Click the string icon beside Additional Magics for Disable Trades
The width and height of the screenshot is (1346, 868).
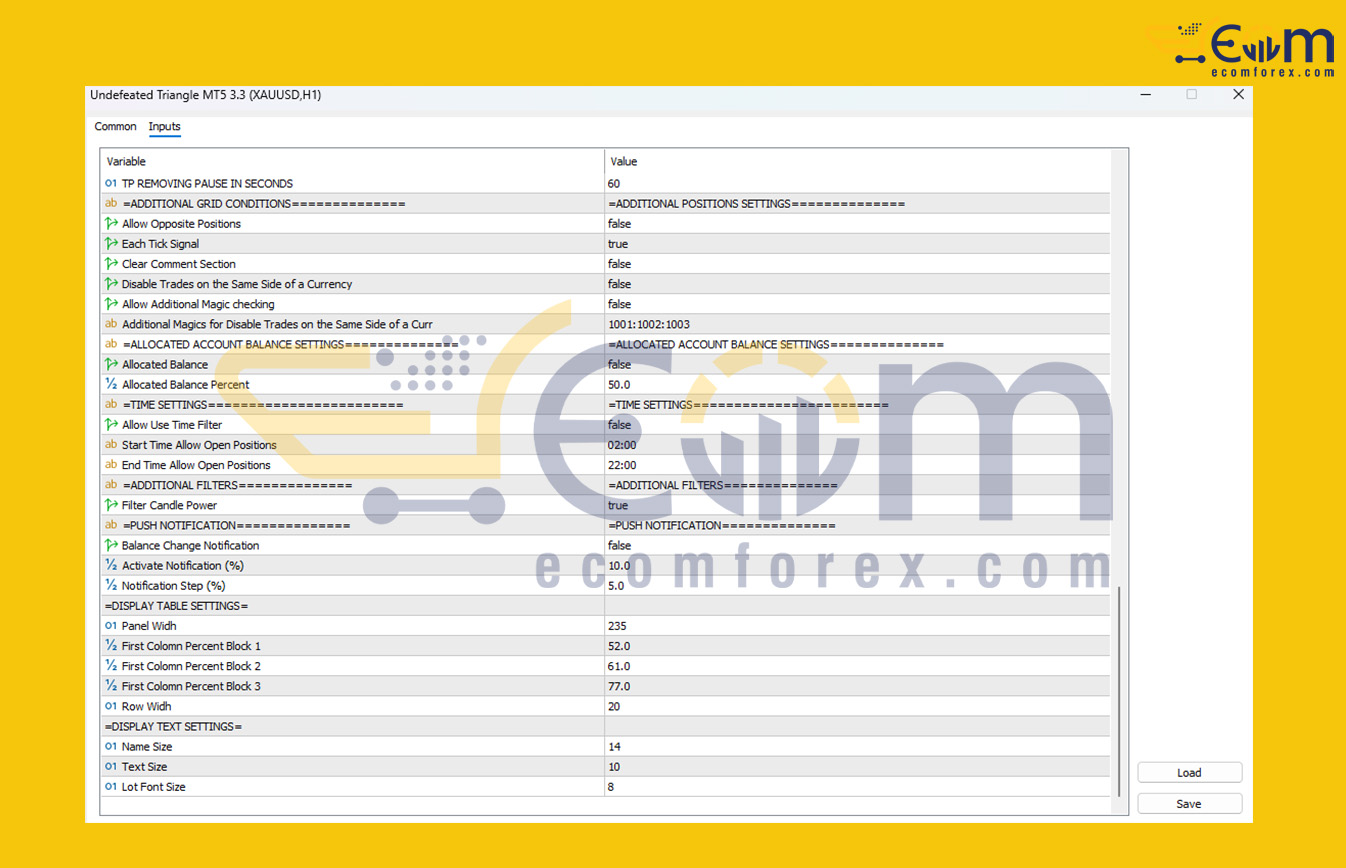coord(111,324)
